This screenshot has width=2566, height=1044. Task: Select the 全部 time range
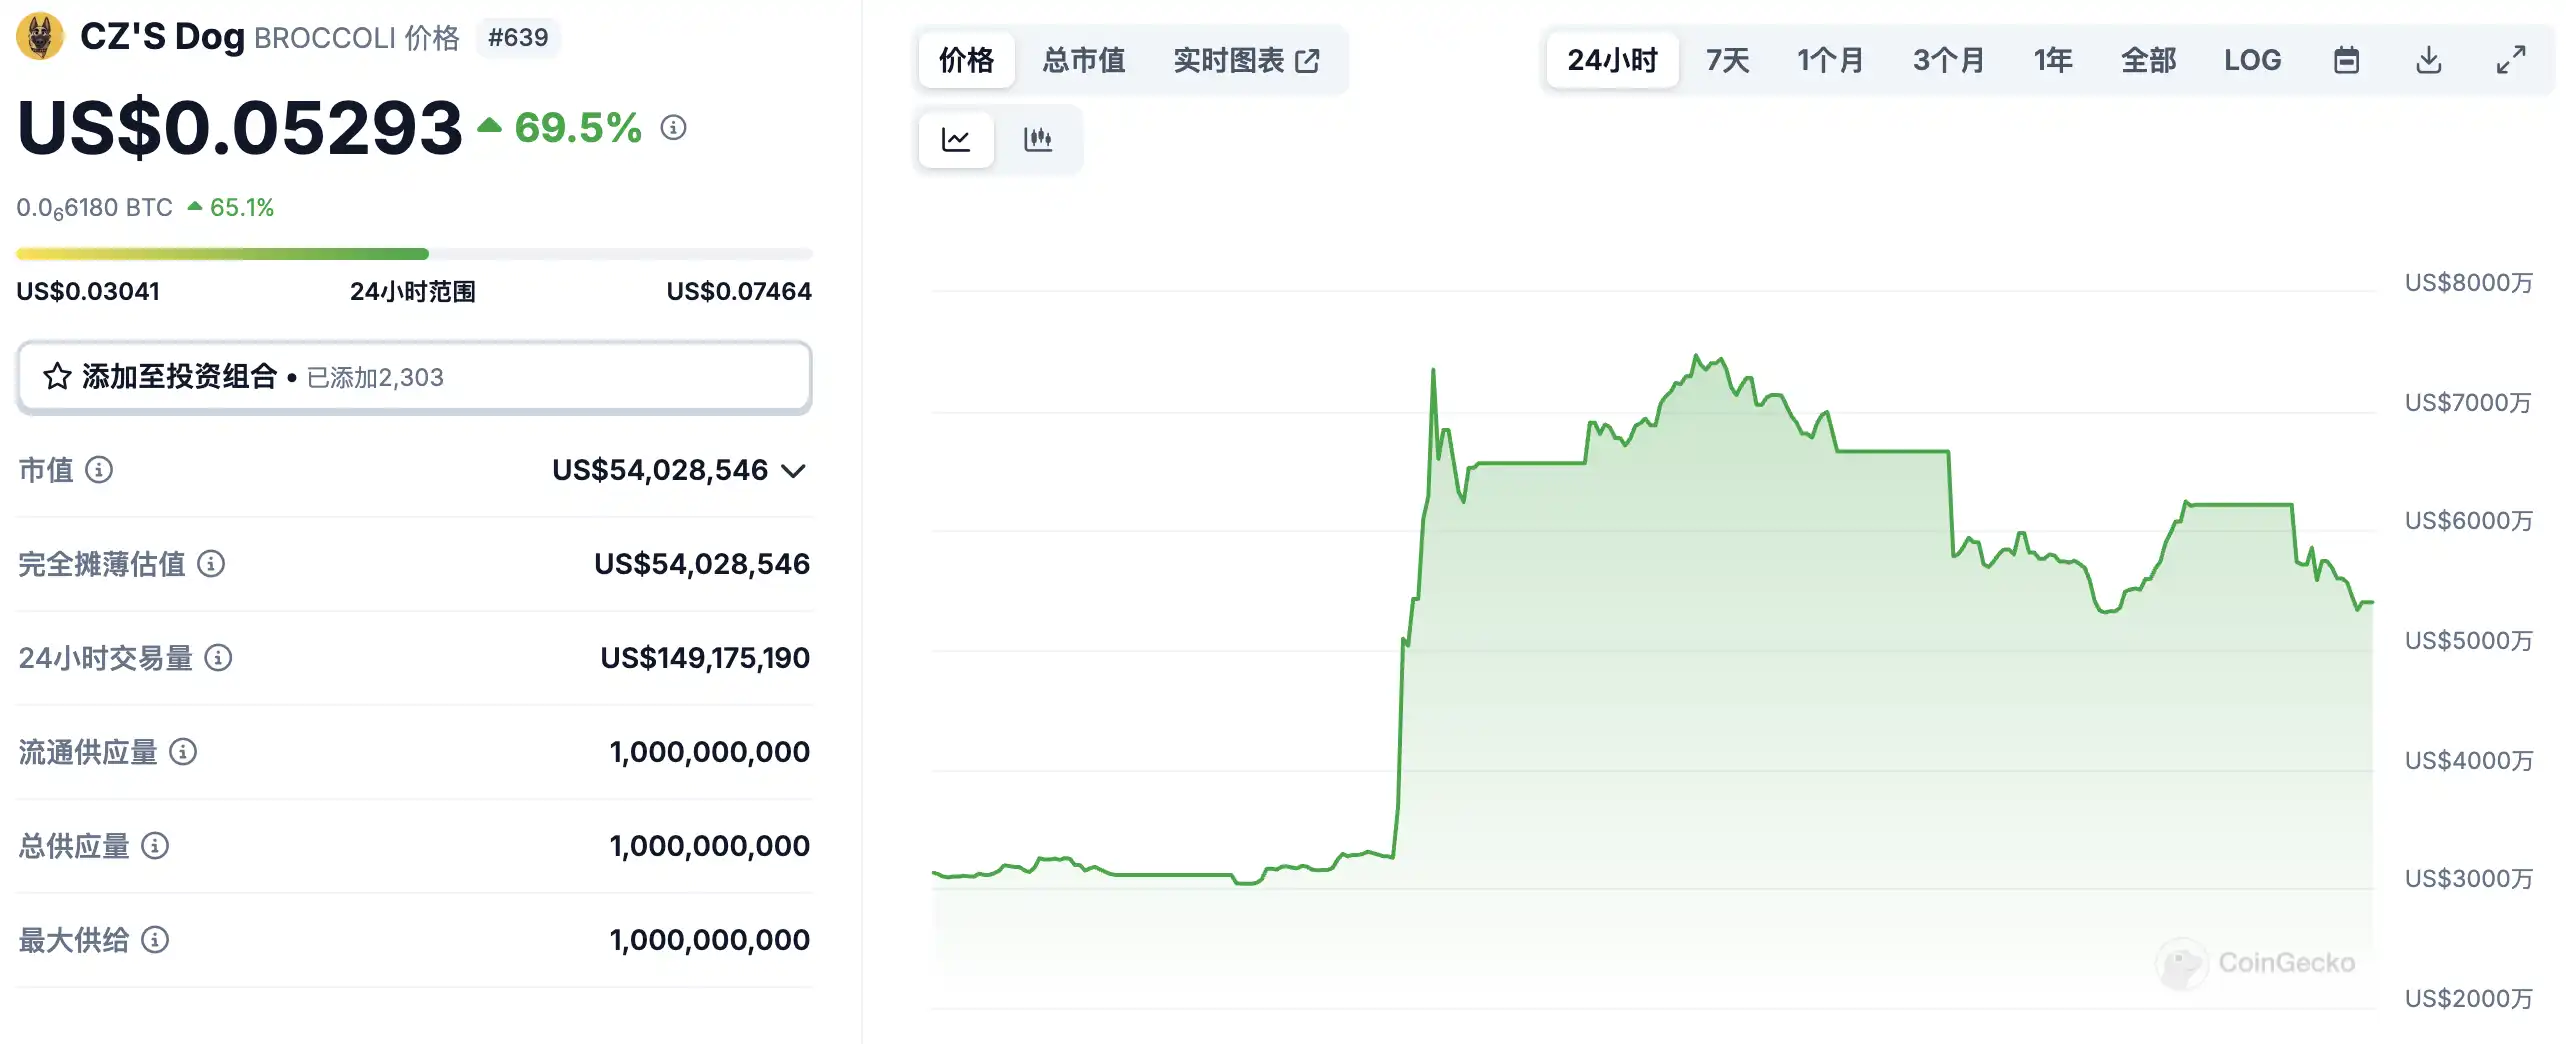[x=2148, y=60]
